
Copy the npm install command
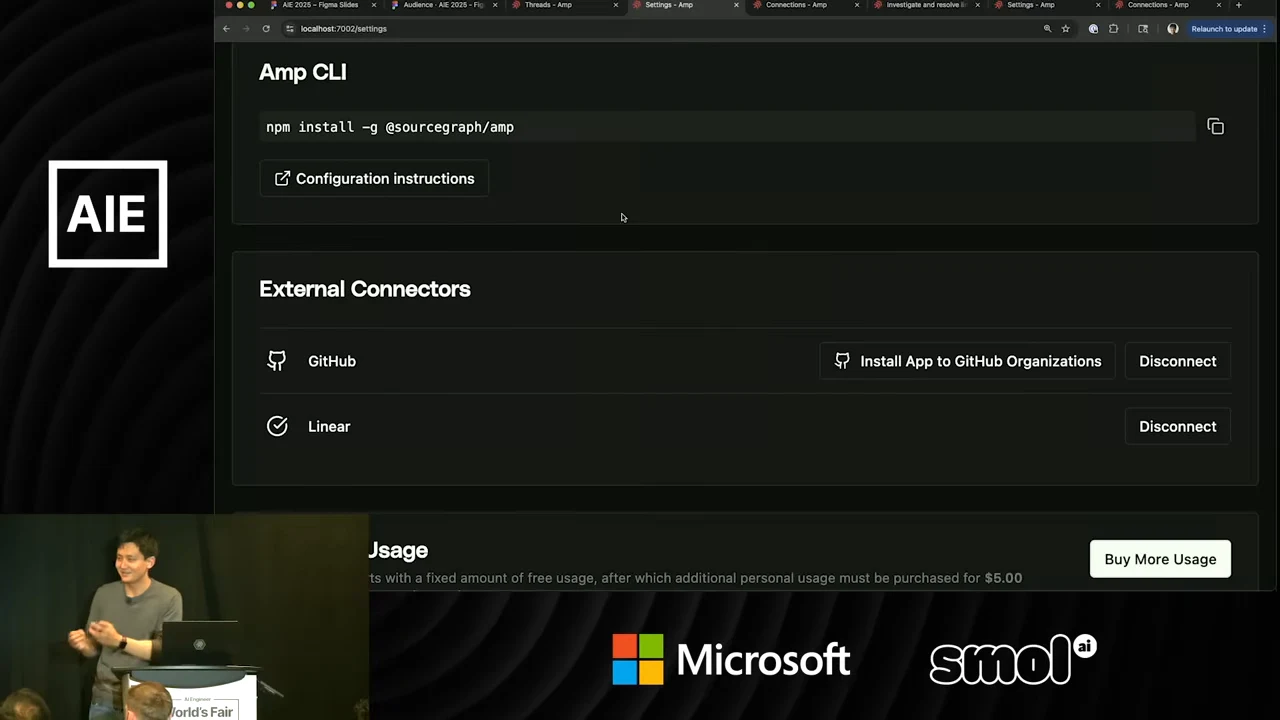click(x=1215, y=127)
